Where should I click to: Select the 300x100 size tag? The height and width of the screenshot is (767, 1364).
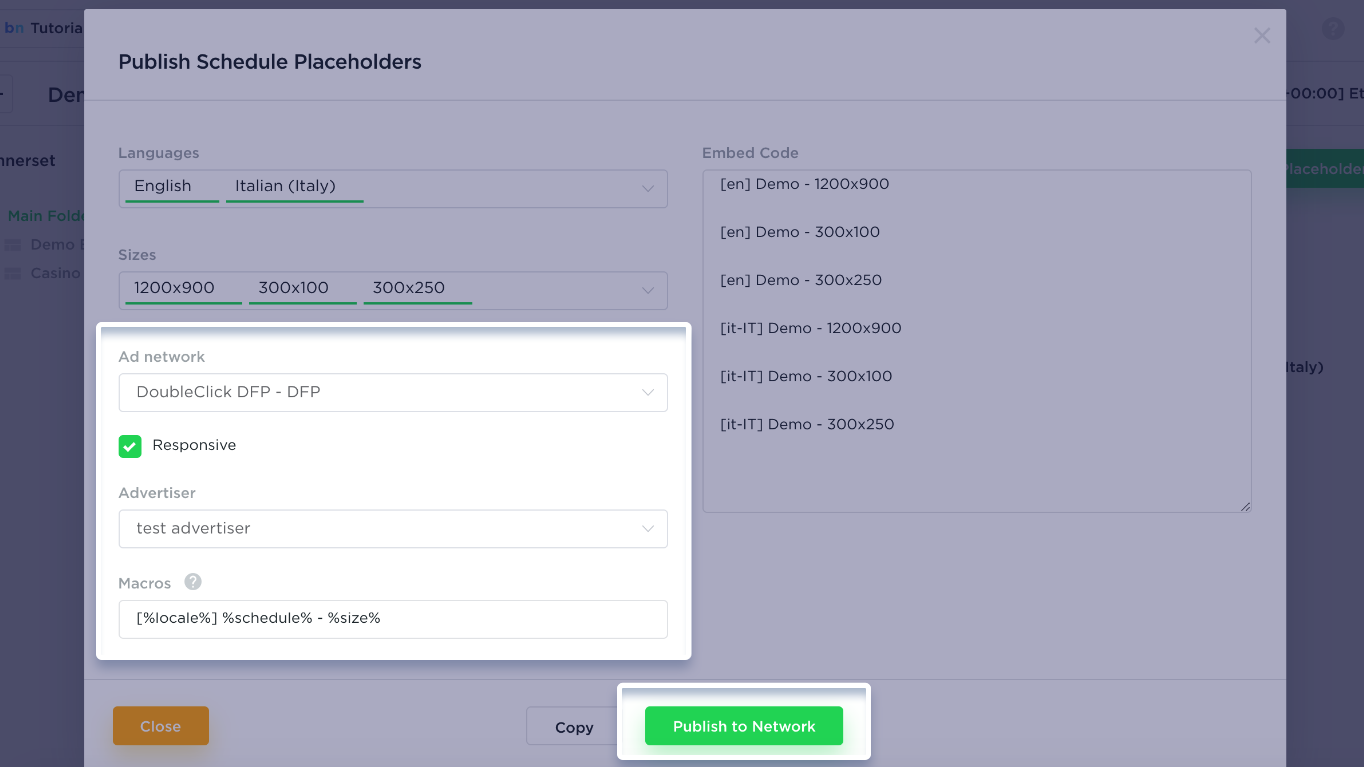point(302,289)
